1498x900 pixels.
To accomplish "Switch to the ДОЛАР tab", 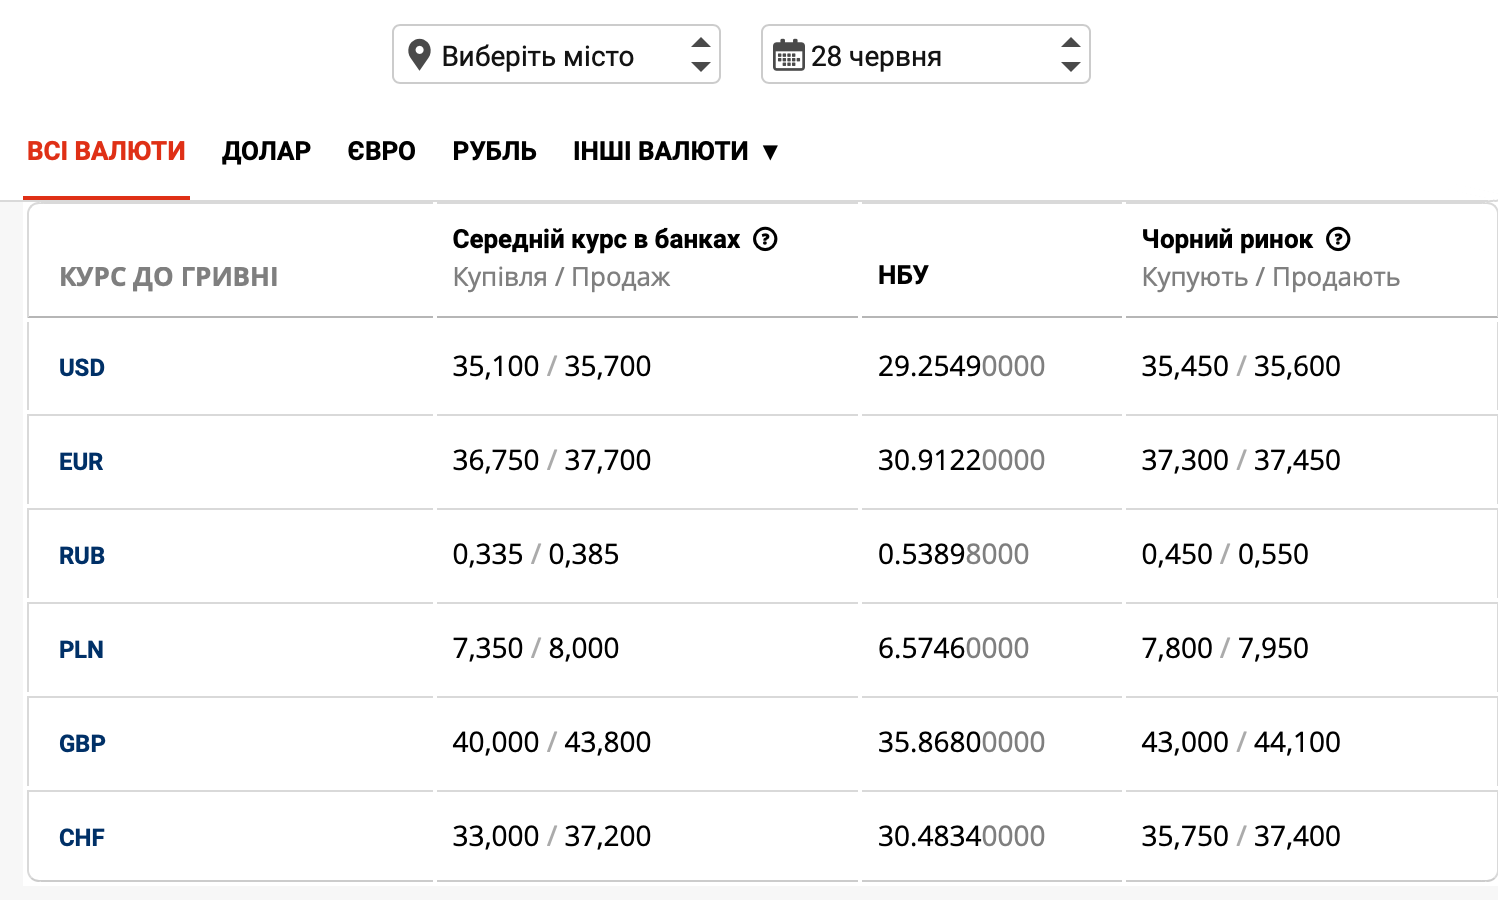I will coord(266,151).
